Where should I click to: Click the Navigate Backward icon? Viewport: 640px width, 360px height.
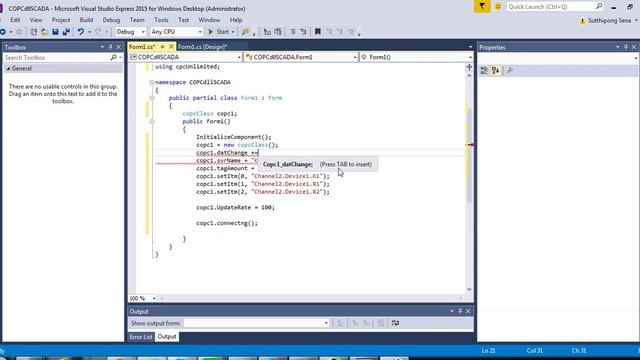click(3, 31)
